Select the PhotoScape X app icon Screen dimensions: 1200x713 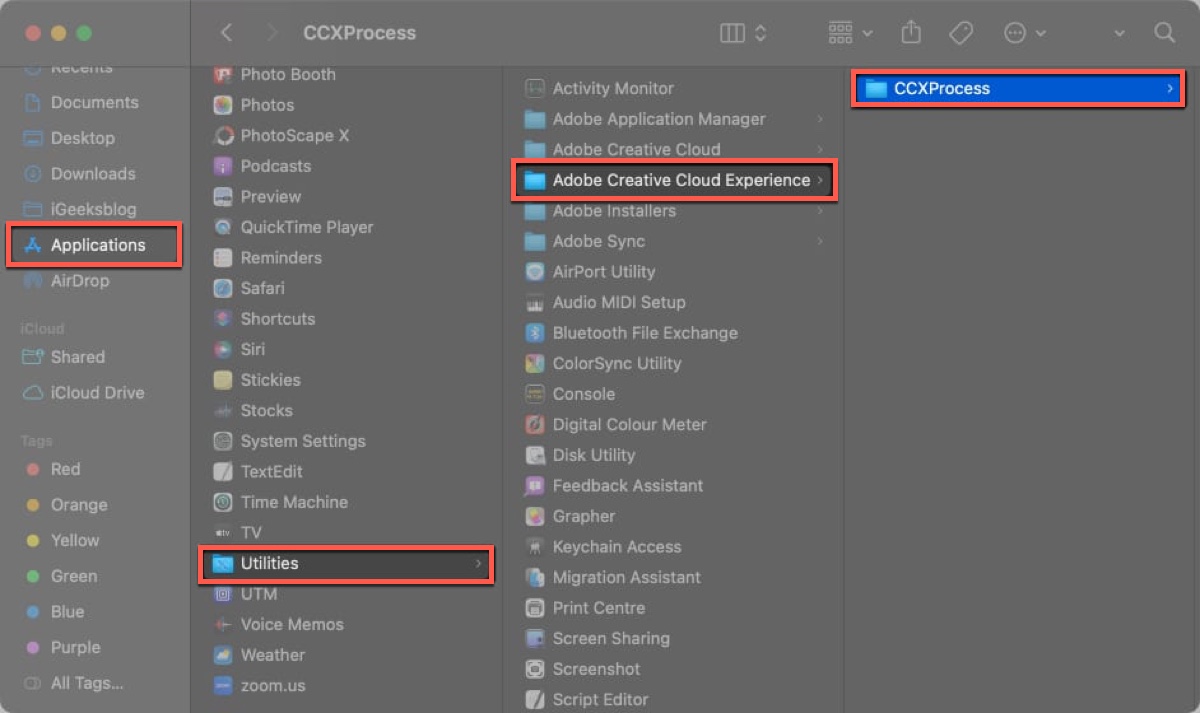tap(223, 135)
